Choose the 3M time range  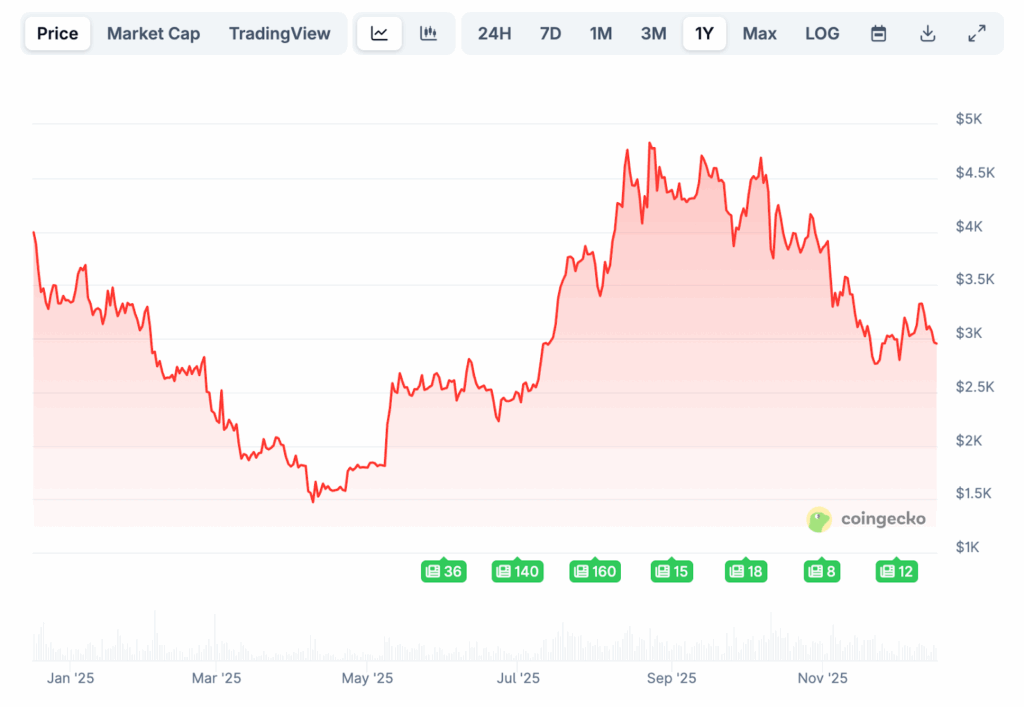[653, 33]
